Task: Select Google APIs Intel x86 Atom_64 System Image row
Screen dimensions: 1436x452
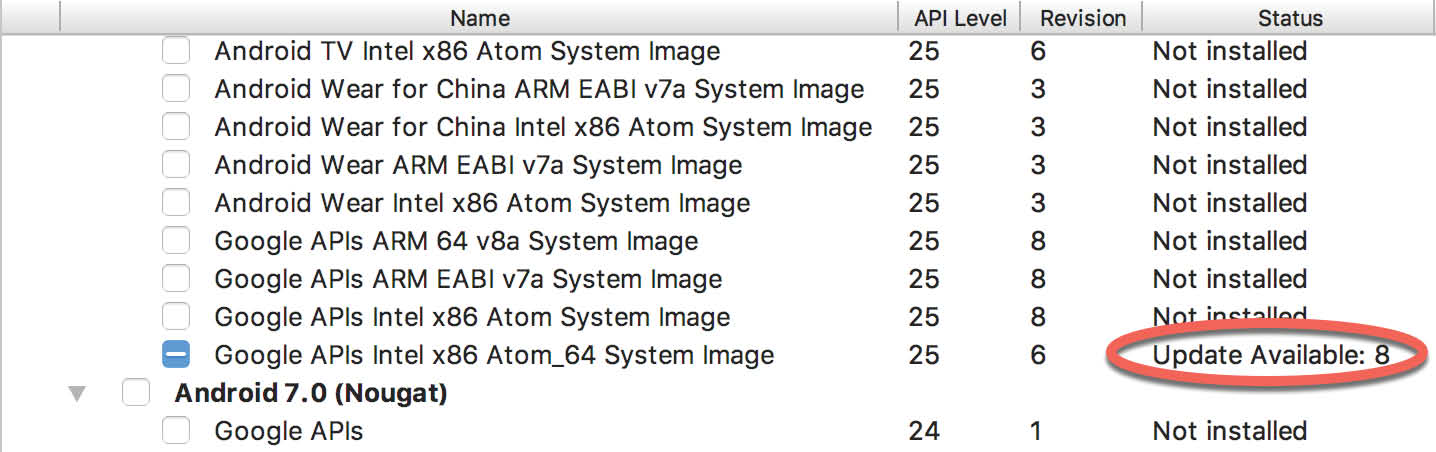Action: point(494,355)
